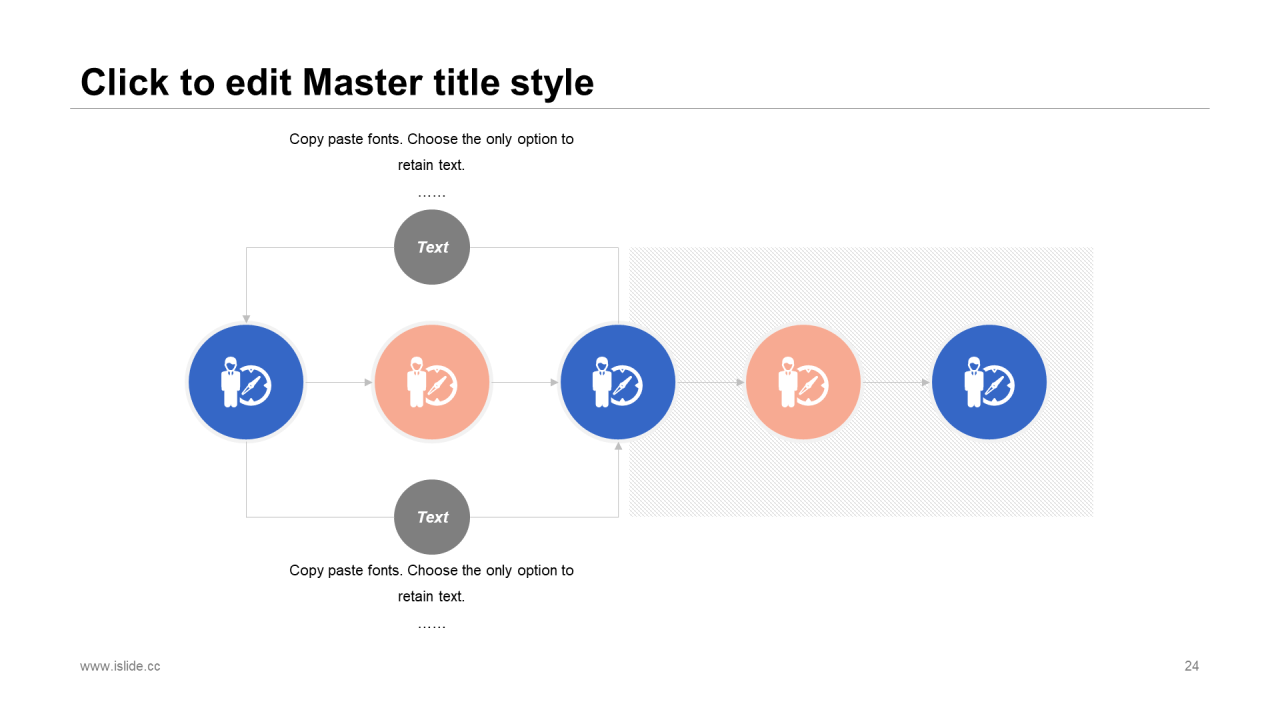
Task: Select the bottom gray 'Text' circle
Action: (432, 517)
